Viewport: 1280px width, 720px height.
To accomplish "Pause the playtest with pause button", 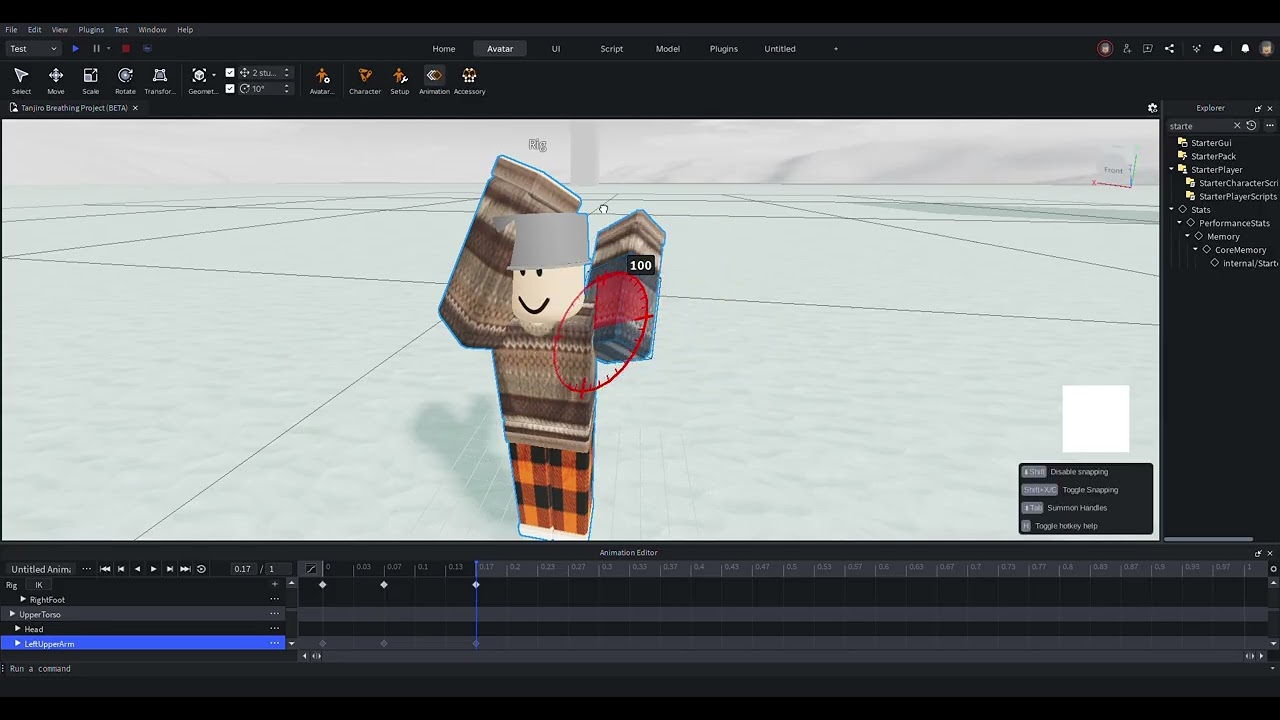I will [96, 48].
